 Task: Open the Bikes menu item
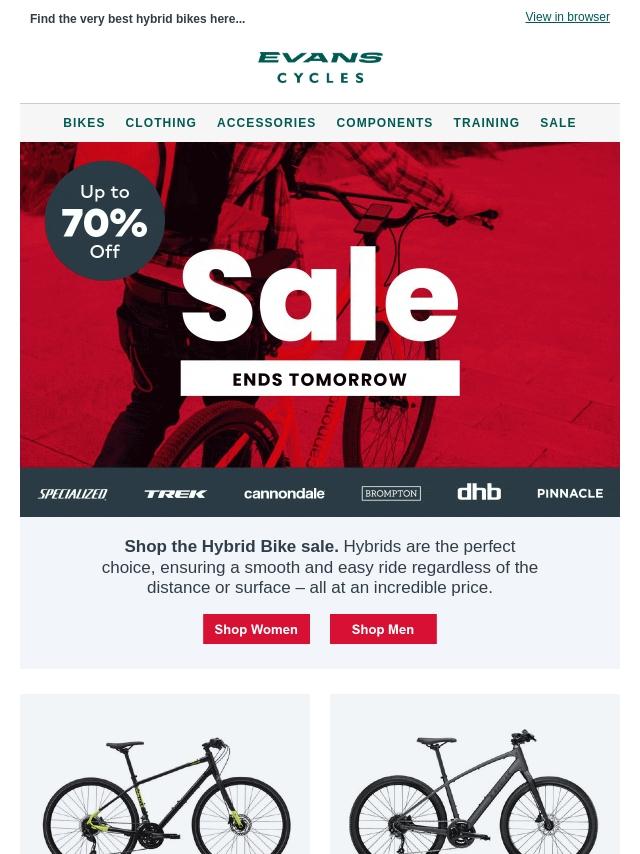tap(84, 123)
